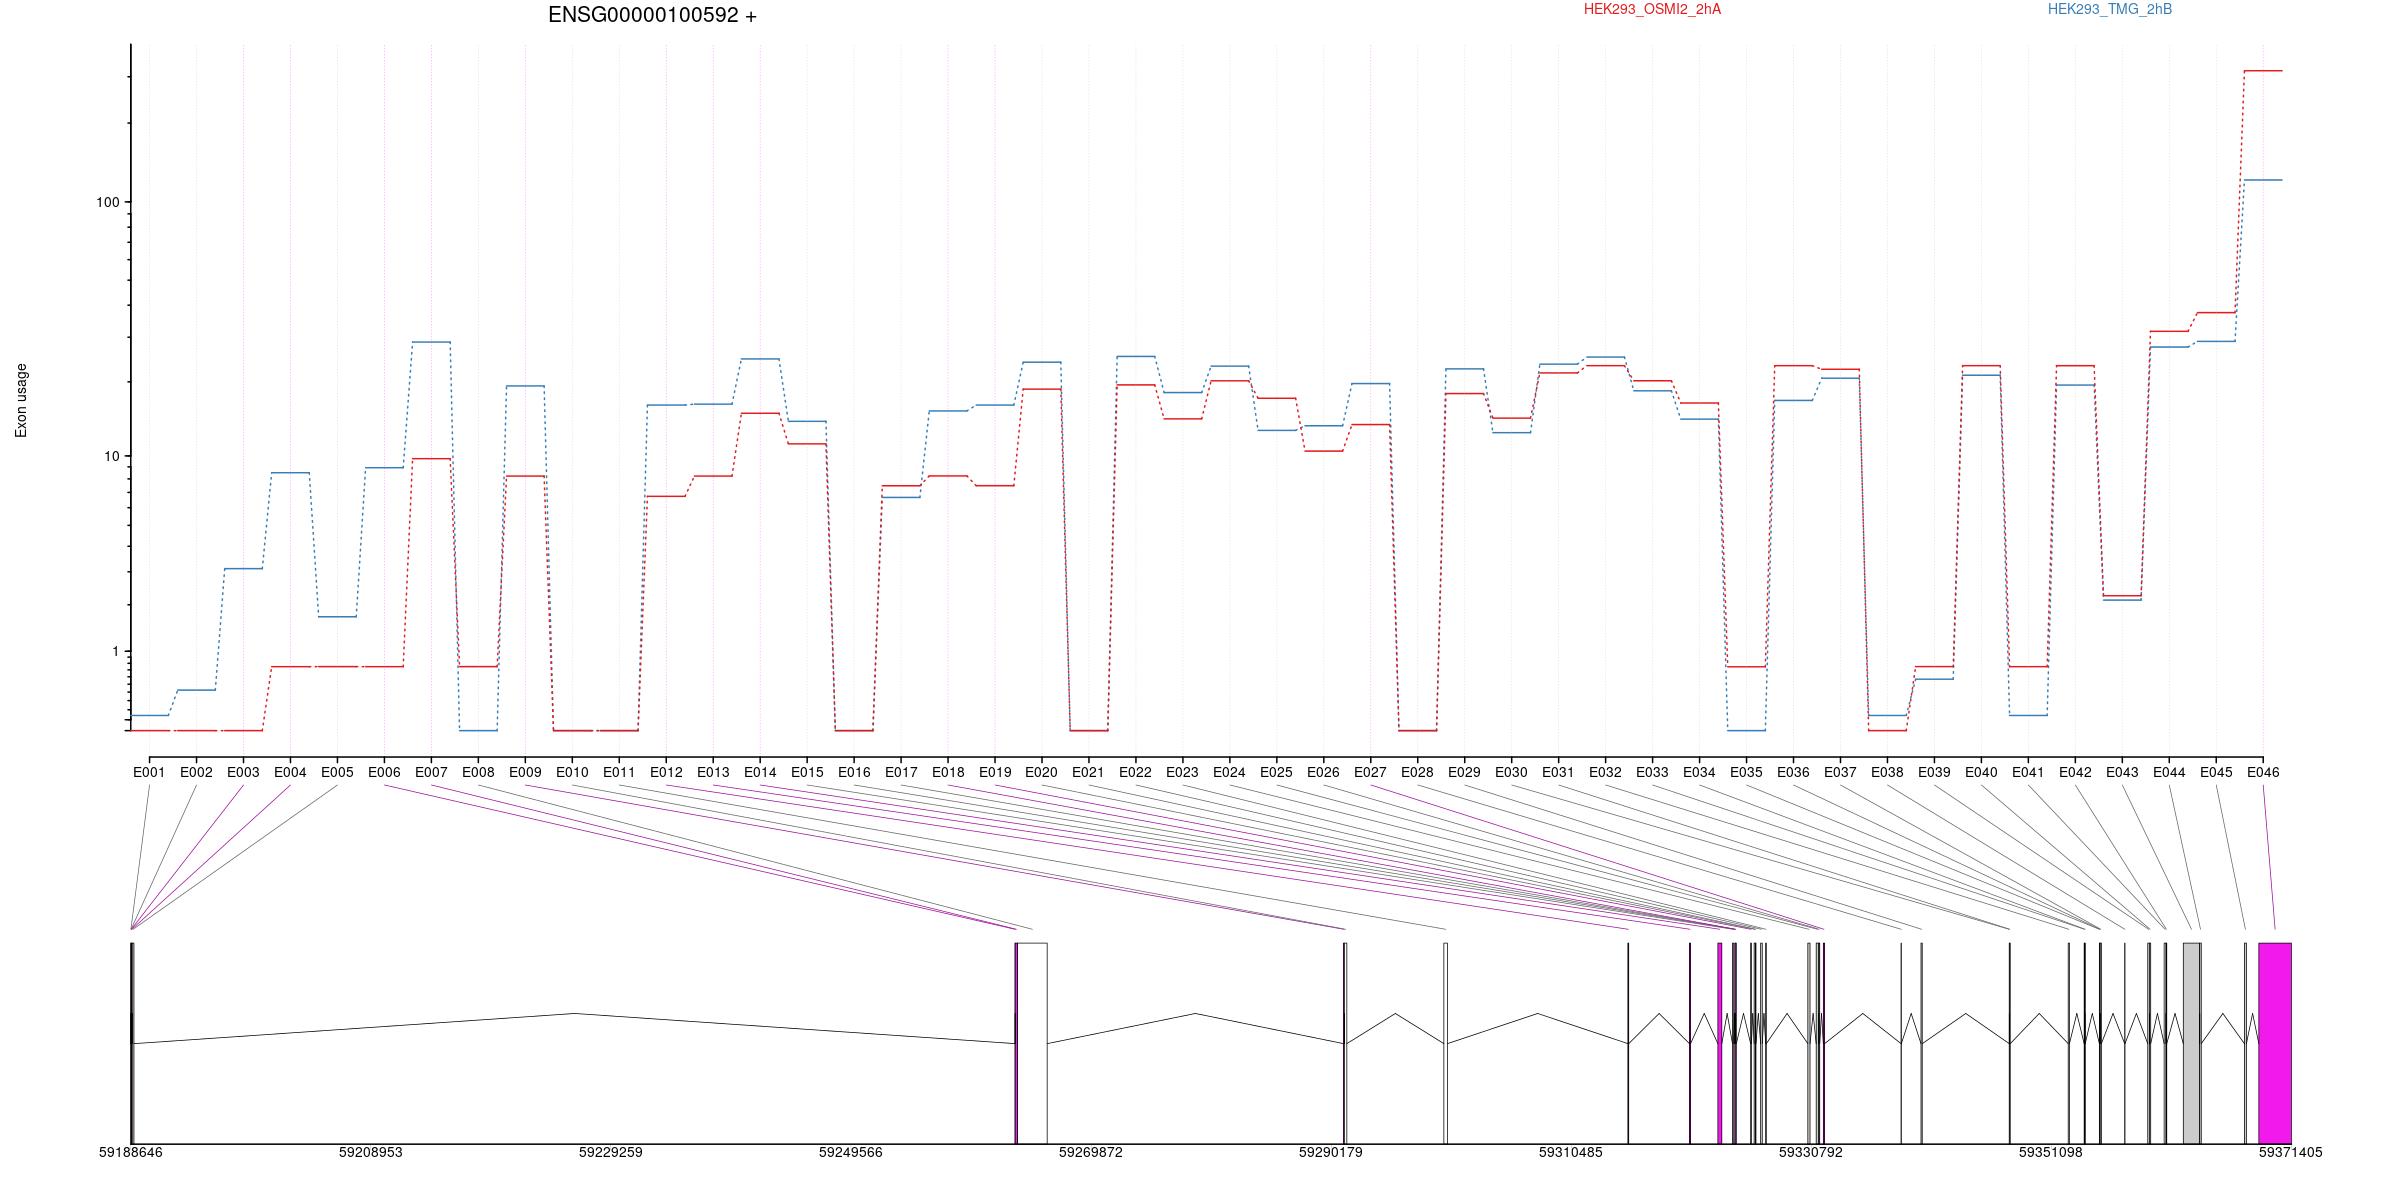Click exon label E002
This screenshot has height=1200, width=2400.
pyautogui.click(x=196, y=772)
